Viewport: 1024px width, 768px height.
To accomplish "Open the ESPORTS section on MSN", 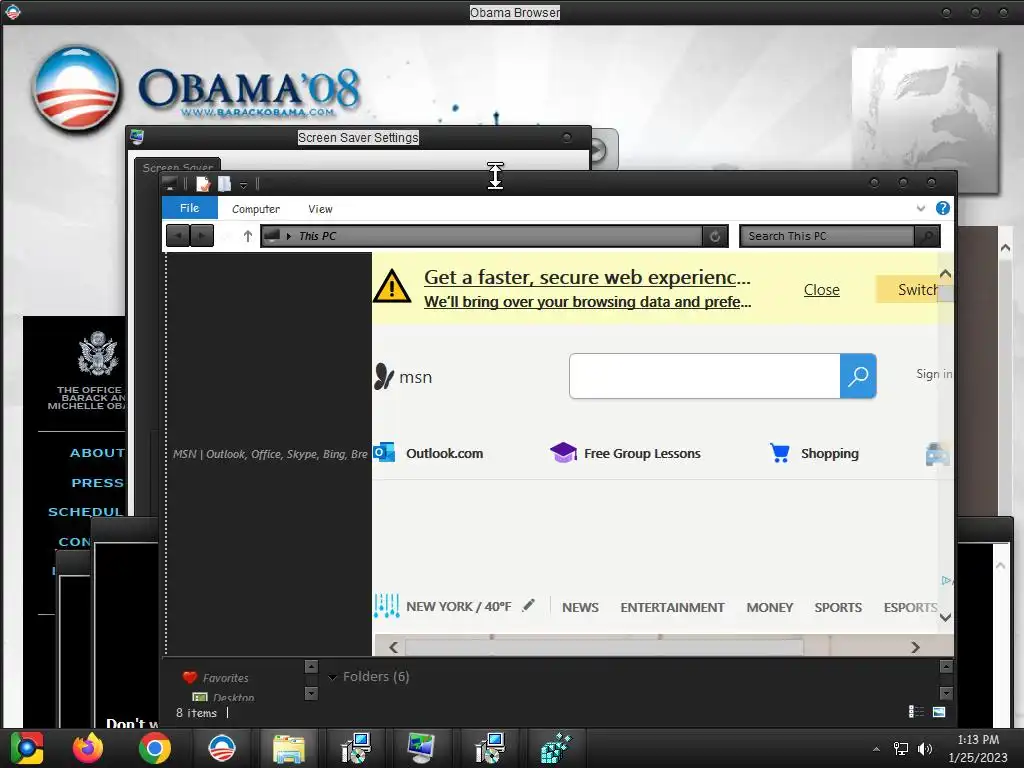I will coord(910,607).
